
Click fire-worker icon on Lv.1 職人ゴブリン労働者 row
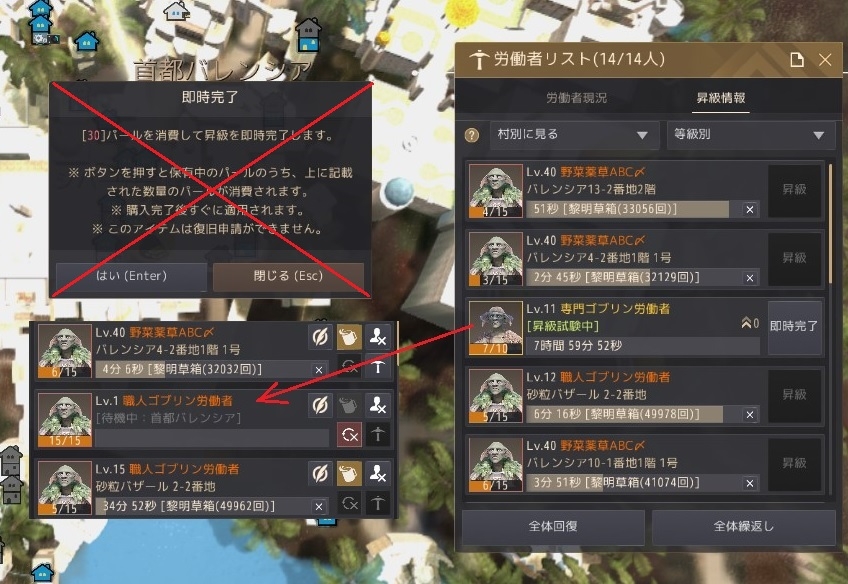(377, 406)
